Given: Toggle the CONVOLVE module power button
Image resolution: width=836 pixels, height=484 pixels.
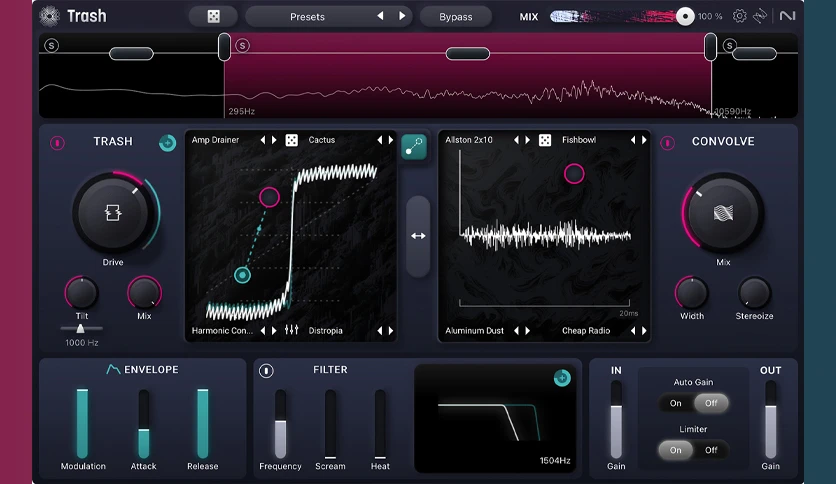Looking at the screenshot, I should pos(668,142).
